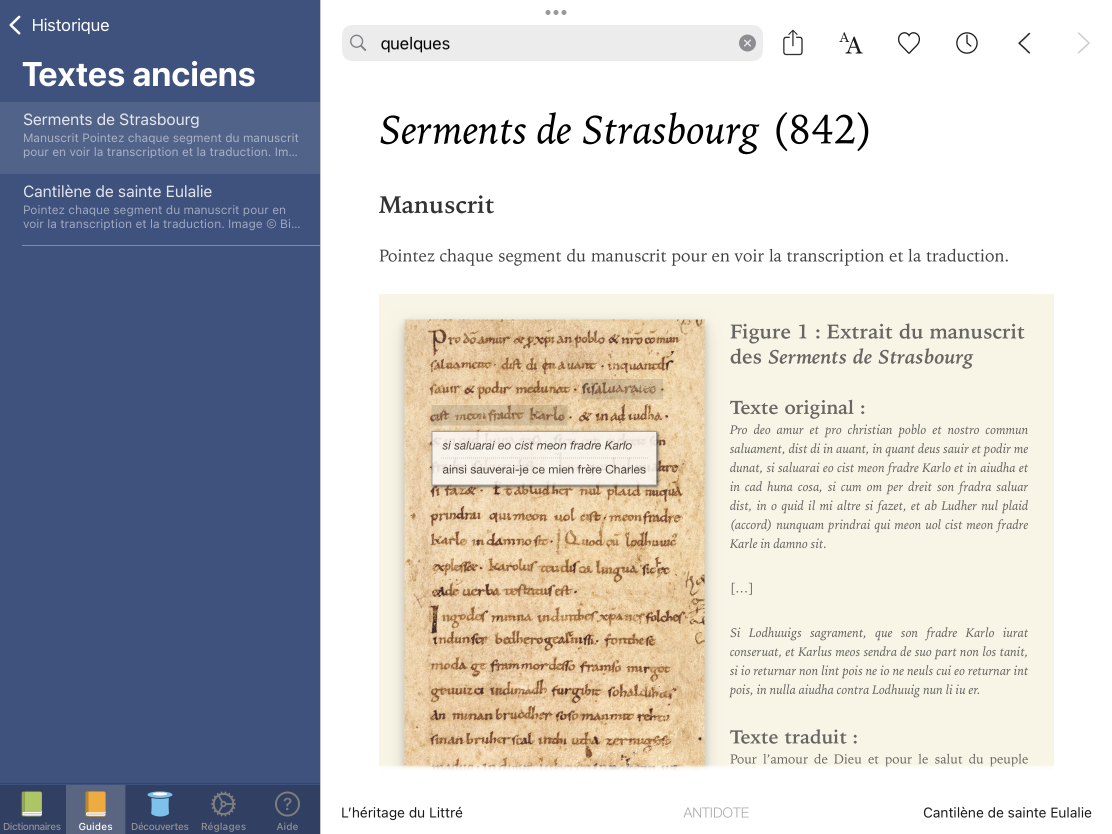Switch to the Guides tab
Viewport: 1112px width, 834px height.
96,810
